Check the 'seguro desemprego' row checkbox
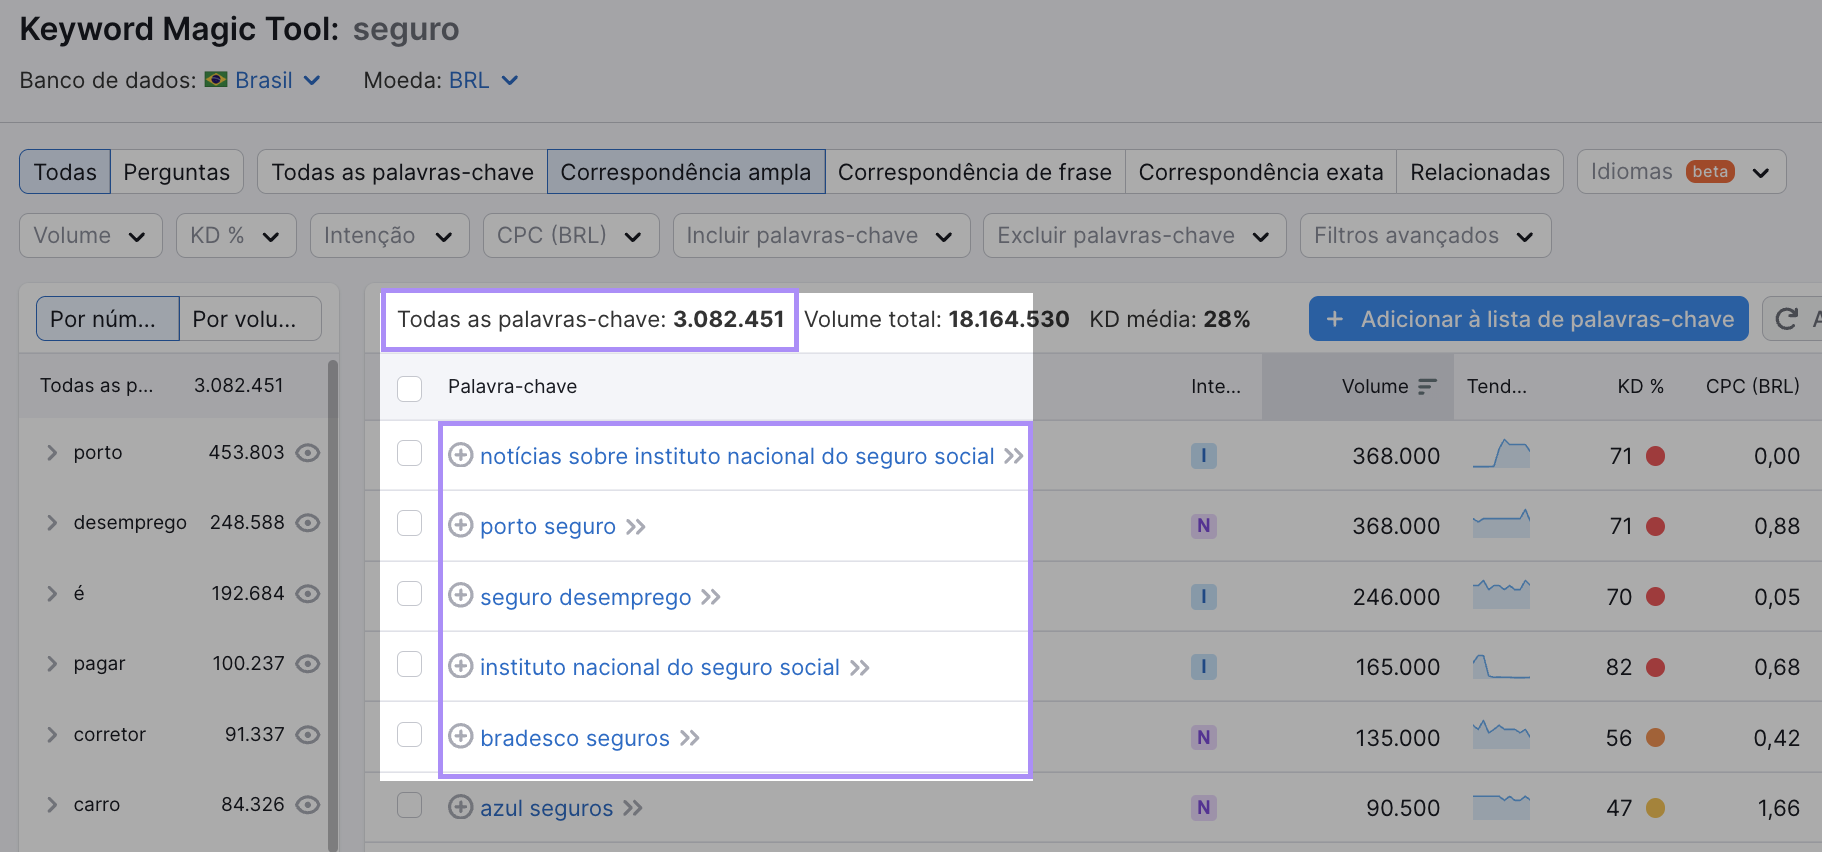The image size is (1822, 852). (x=410, y=593)
